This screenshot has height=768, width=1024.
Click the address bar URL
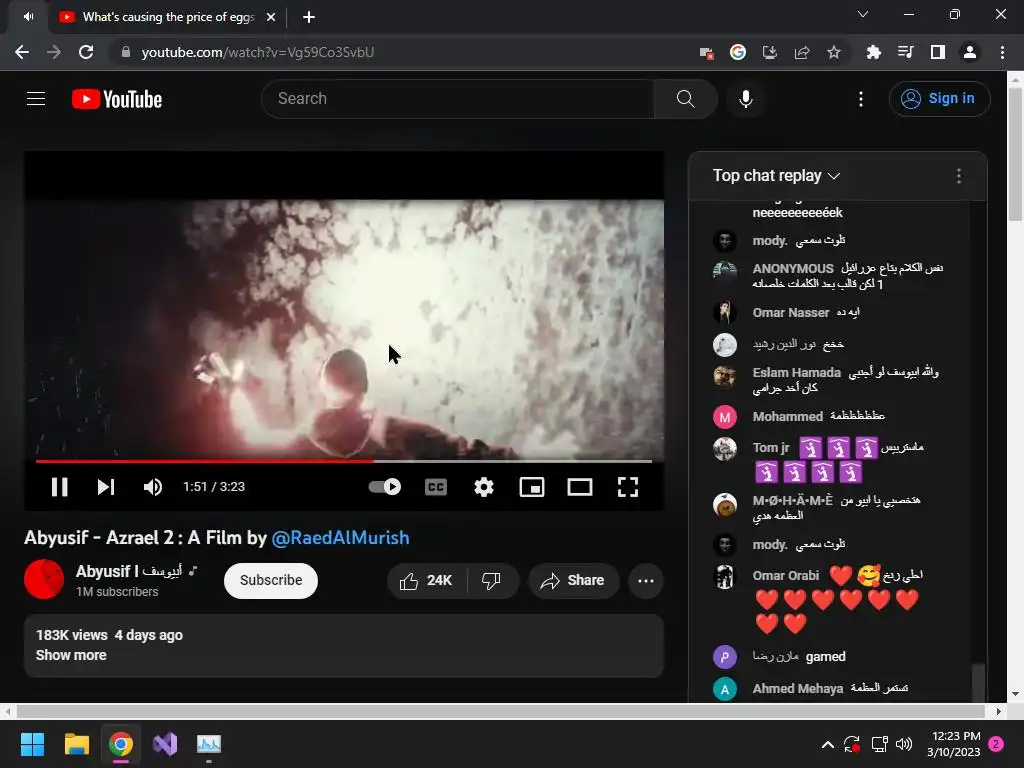(x=258, y=52)
